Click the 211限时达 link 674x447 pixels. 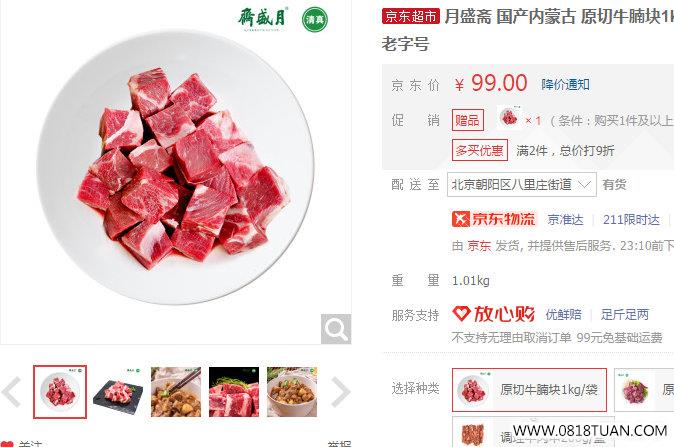(631, 220)
